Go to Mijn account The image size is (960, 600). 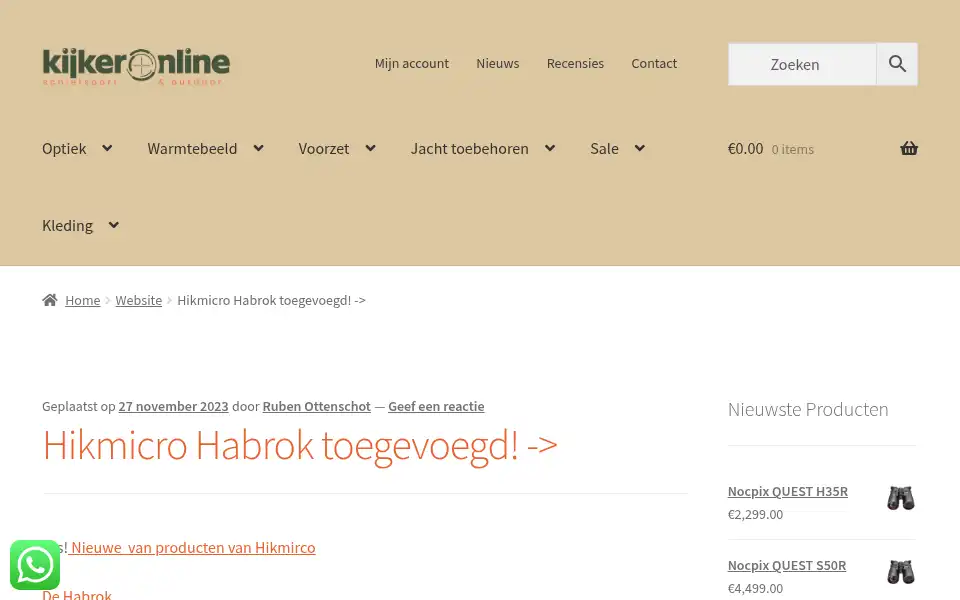(x=411, y=64)
